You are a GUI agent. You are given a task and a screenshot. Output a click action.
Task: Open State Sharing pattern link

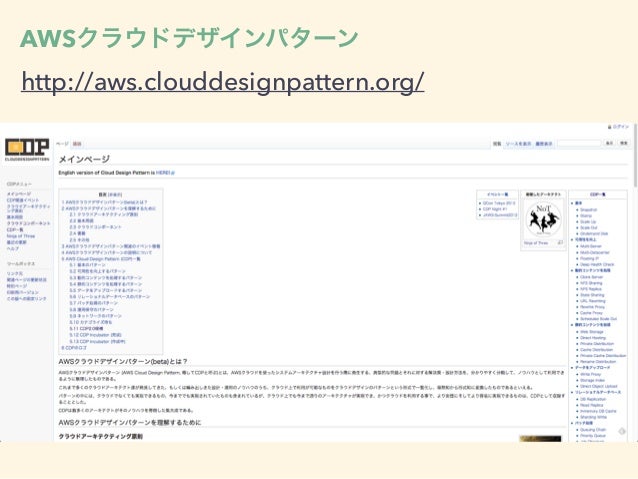592,295
